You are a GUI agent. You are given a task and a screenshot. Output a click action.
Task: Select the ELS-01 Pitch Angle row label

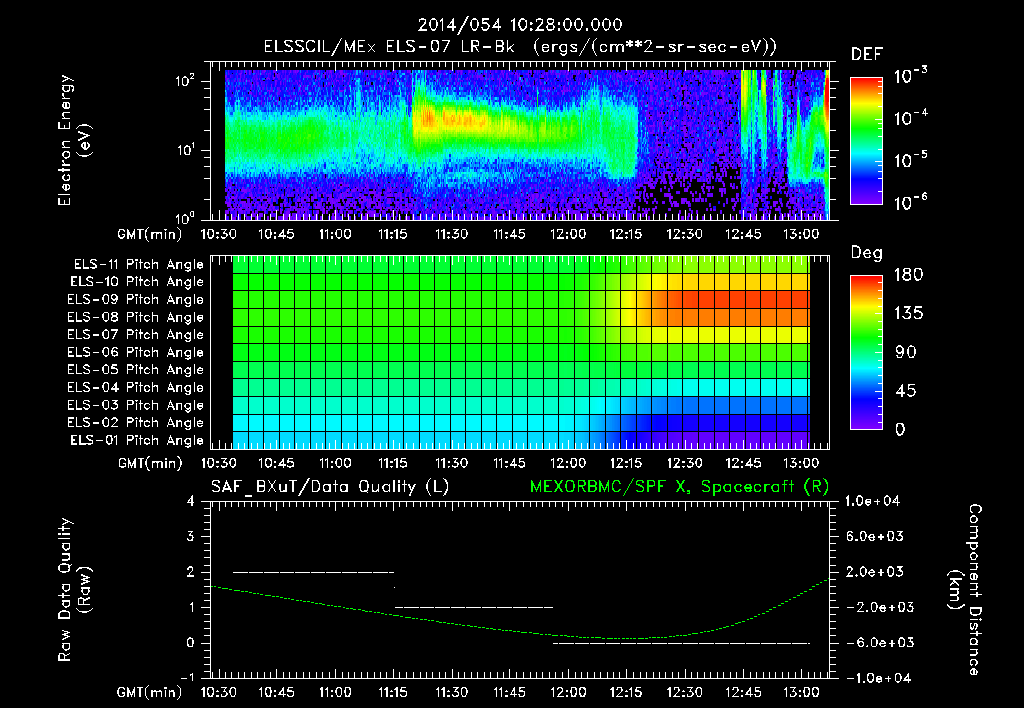137,440
